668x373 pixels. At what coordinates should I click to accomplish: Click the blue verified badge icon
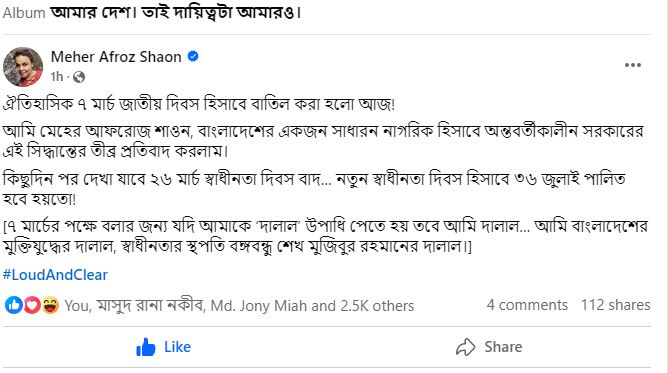(193, 56)
